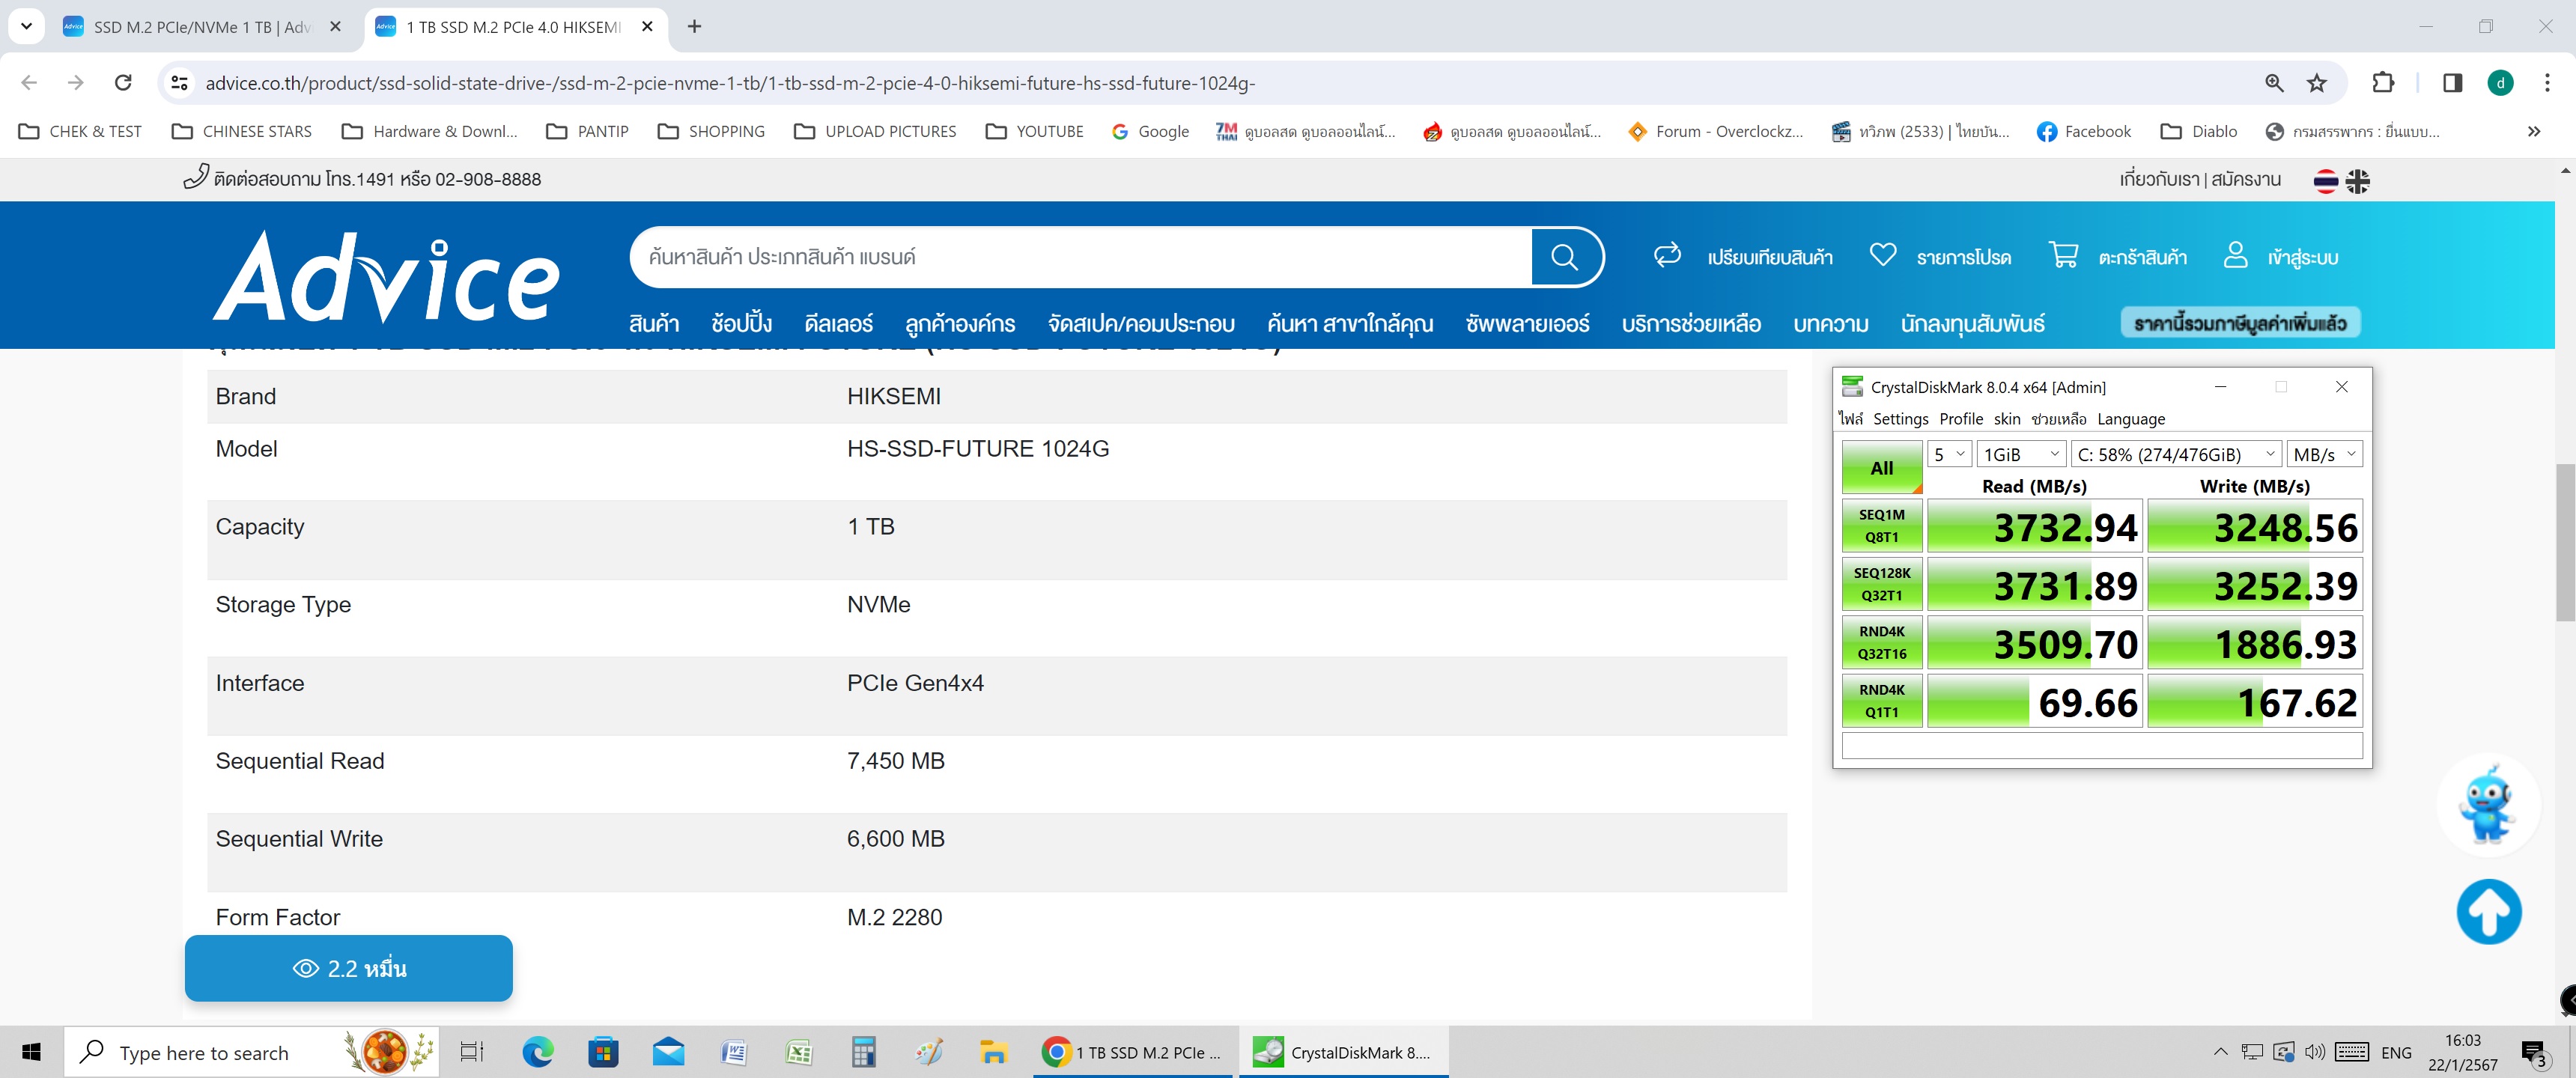Screen dimensions: 2576x1078
Task: Run the RND4K Q1T1 test
Action: click(1881, 700)
